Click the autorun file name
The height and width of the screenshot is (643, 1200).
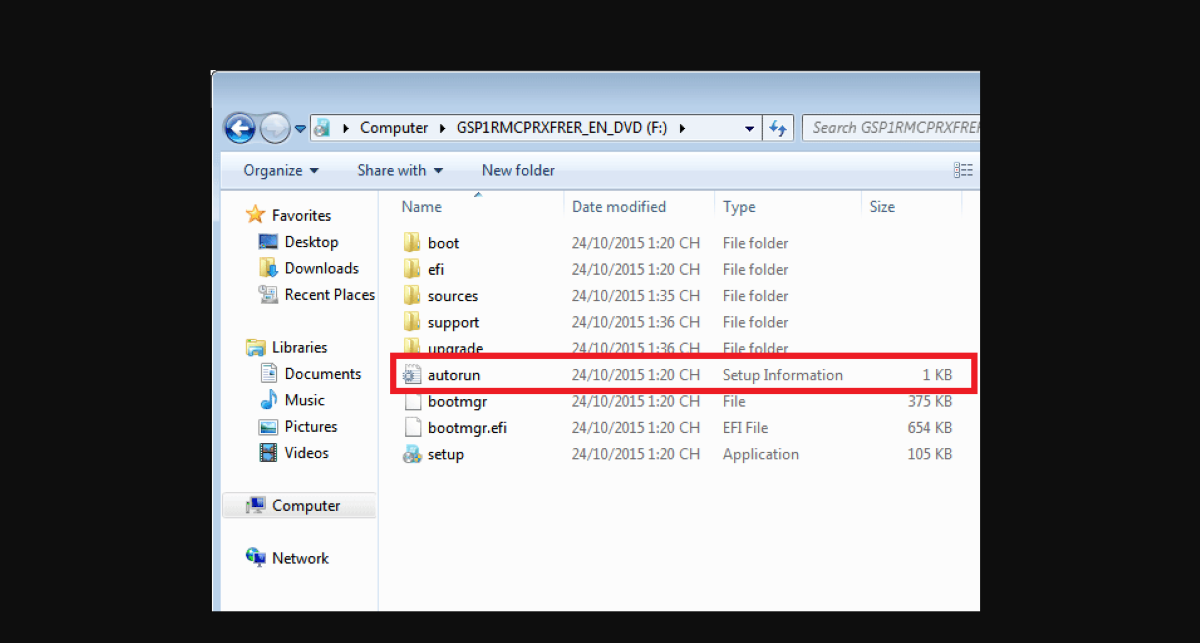tap(454, 375)
